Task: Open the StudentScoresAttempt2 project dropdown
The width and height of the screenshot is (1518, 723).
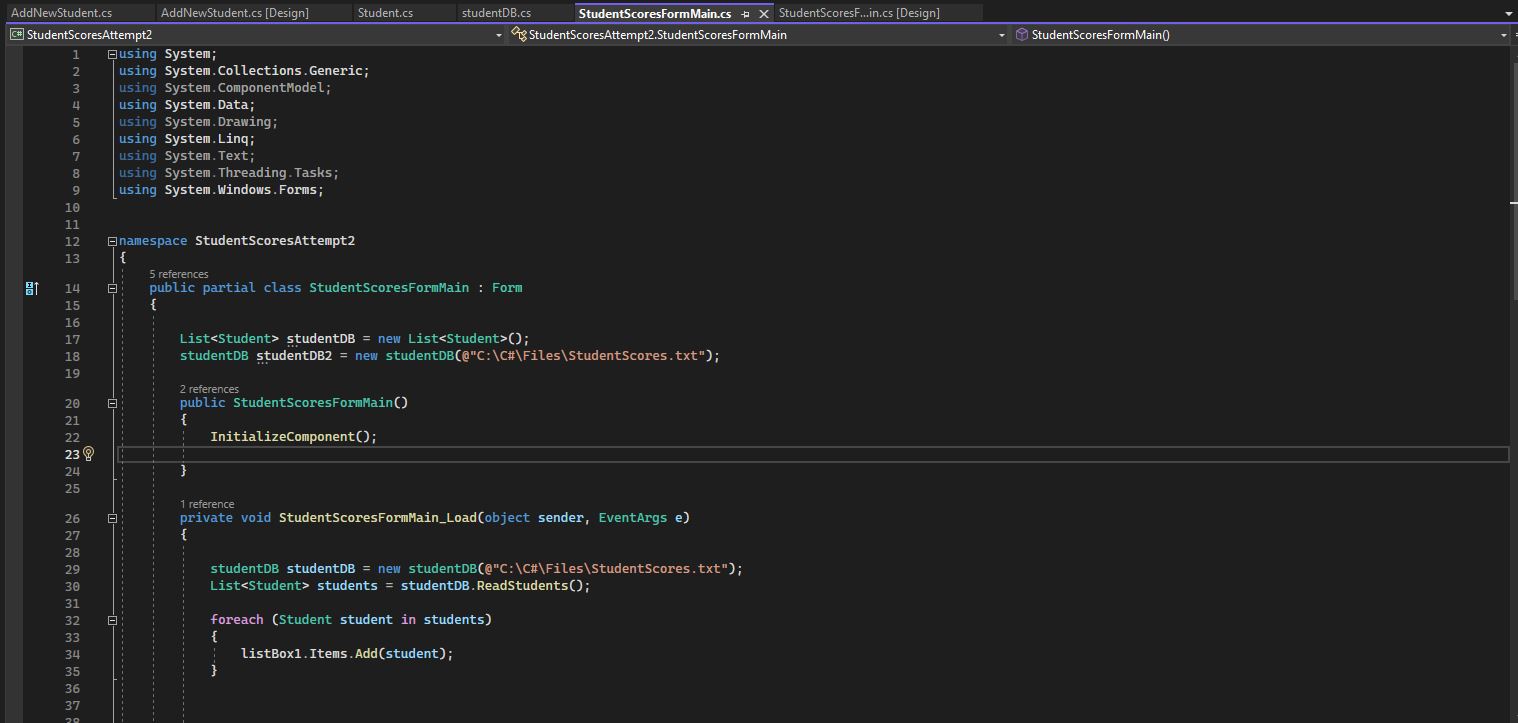Action: (499, 35)
